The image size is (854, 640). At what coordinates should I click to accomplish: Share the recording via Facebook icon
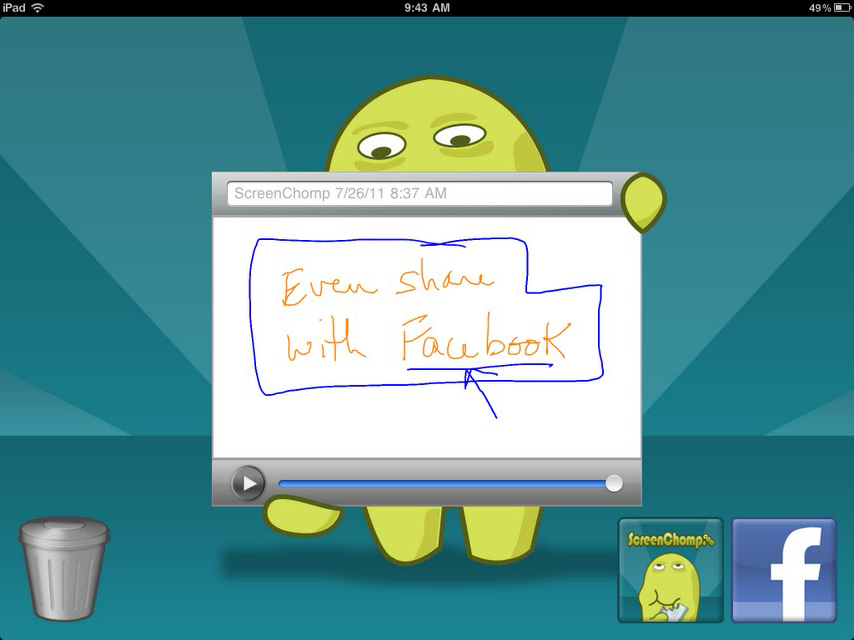784,570
